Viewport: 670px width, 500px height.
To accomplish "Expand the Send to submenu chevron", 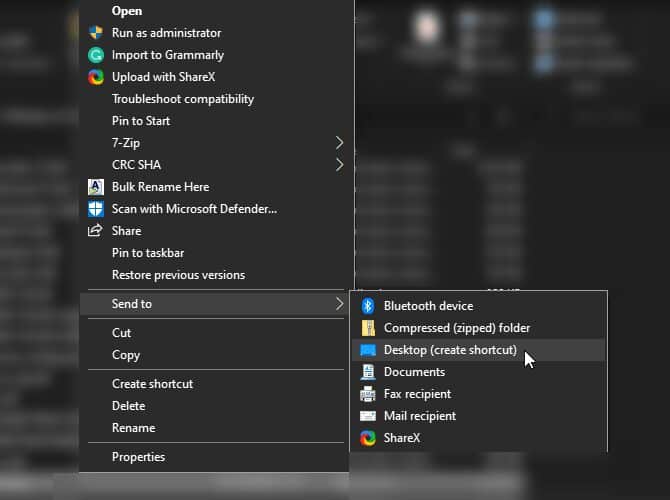I will coord(339,304).
